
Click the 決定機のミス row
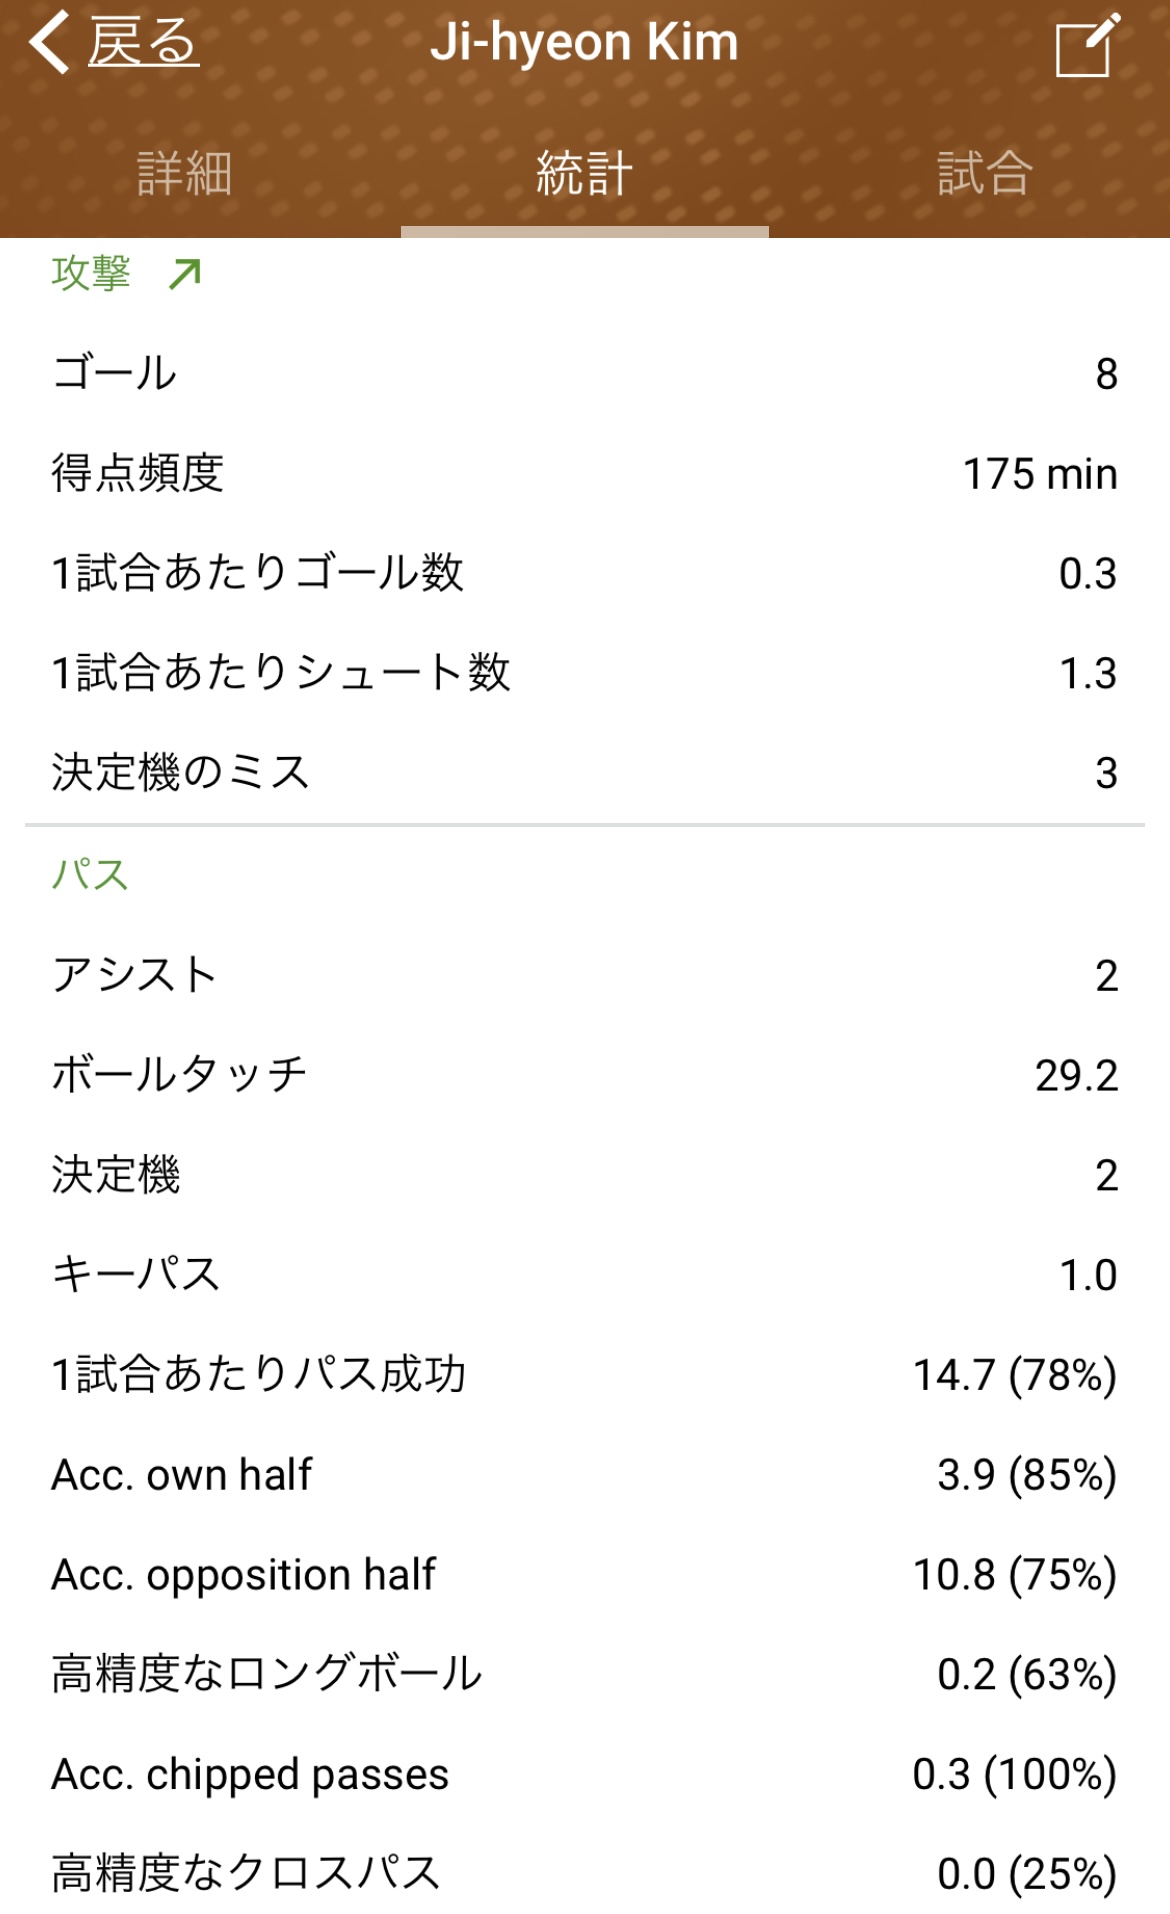[585, 773]
